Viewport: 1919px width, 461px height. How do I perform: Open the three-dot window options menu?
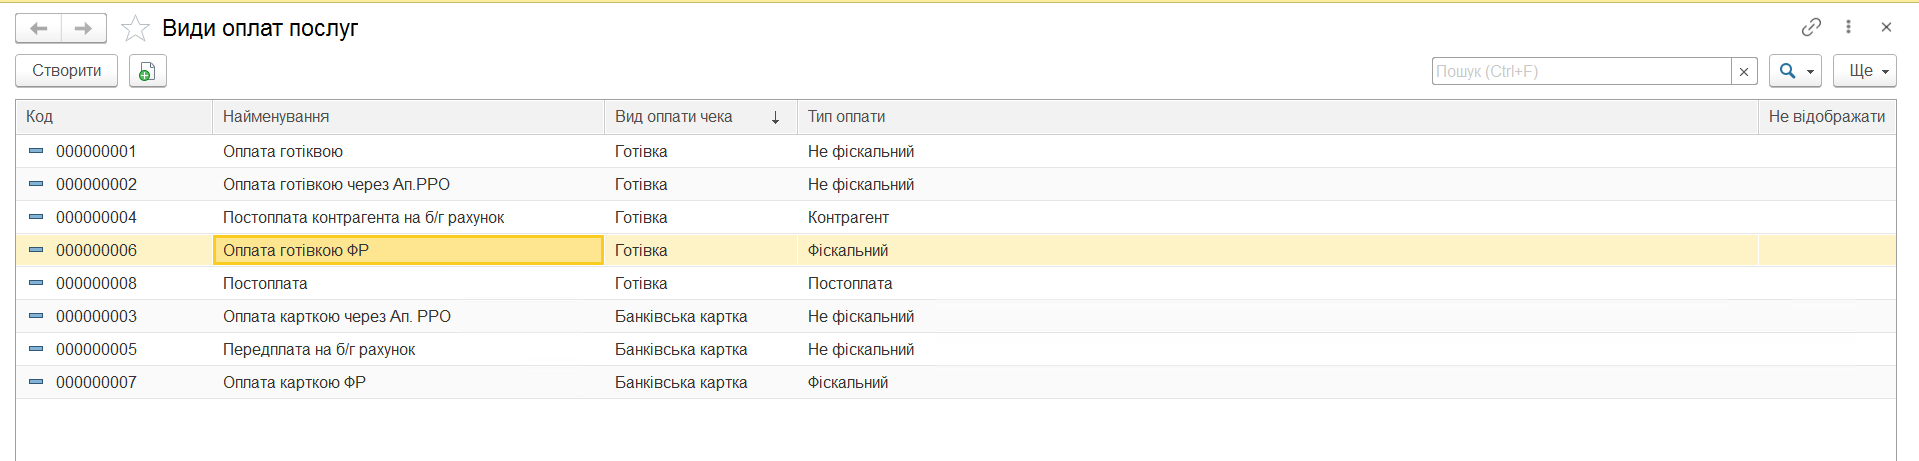click(x=1848, y=27)
